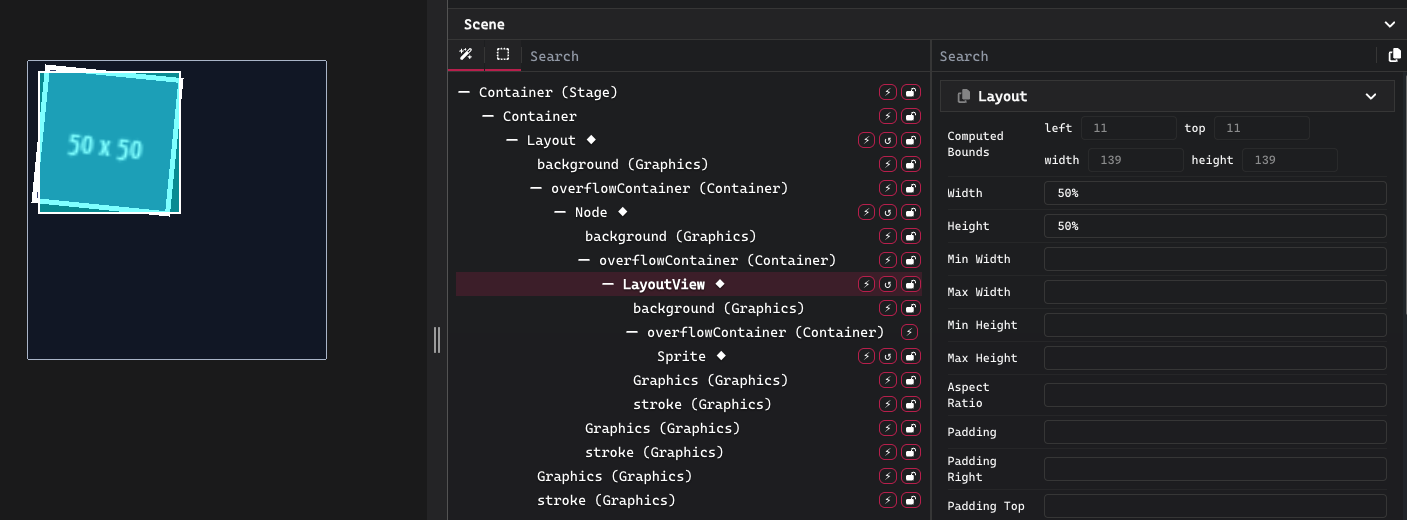Click the panel splitter handle beside preview
Image resolution: width=1407 pixels, height=520 pixels.
tap(437, 340)
